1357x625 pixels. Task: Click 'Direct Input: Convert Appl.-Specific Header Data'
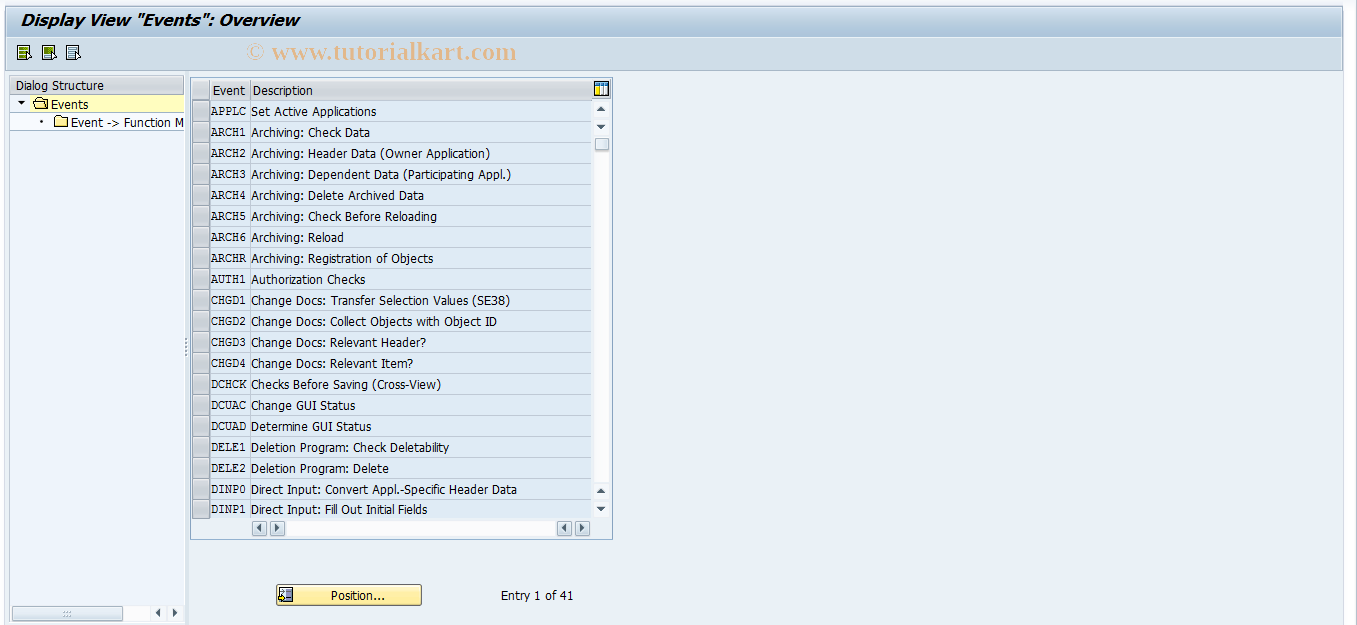[420, 489]
